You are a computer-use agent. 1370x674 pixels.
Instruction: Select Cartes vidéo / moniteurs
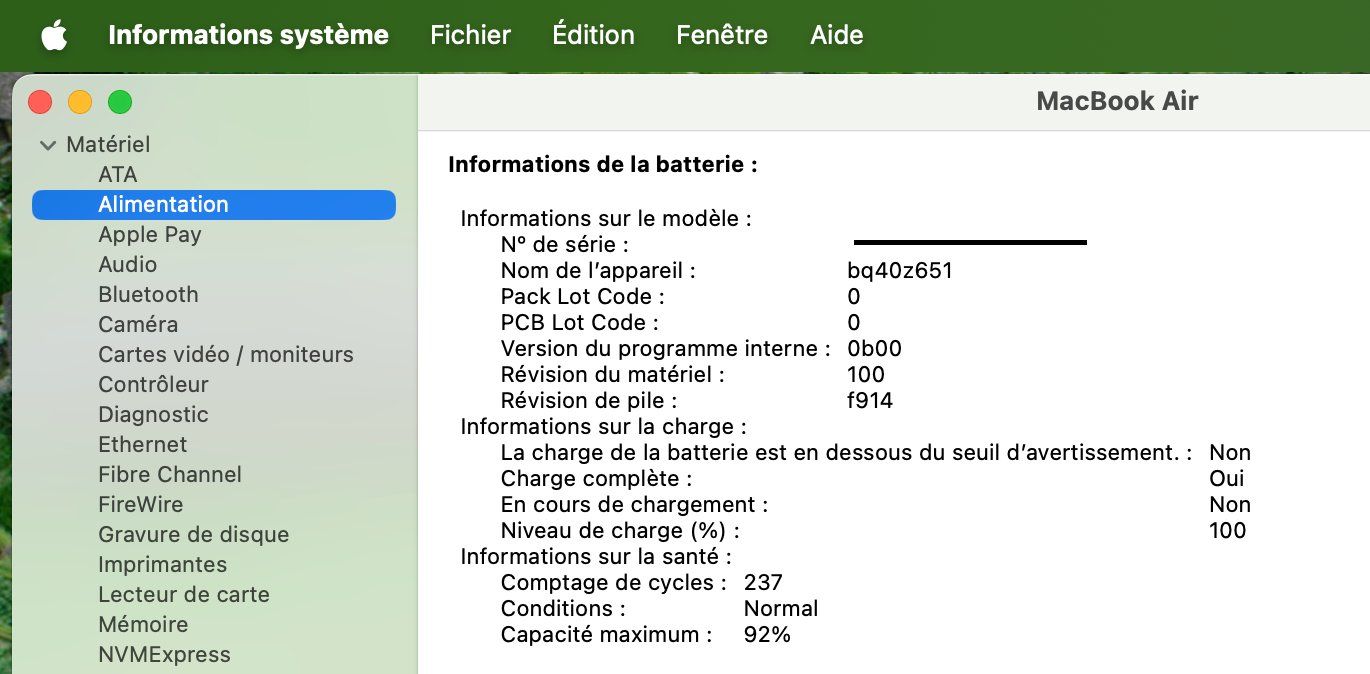(x=226, y=355)
